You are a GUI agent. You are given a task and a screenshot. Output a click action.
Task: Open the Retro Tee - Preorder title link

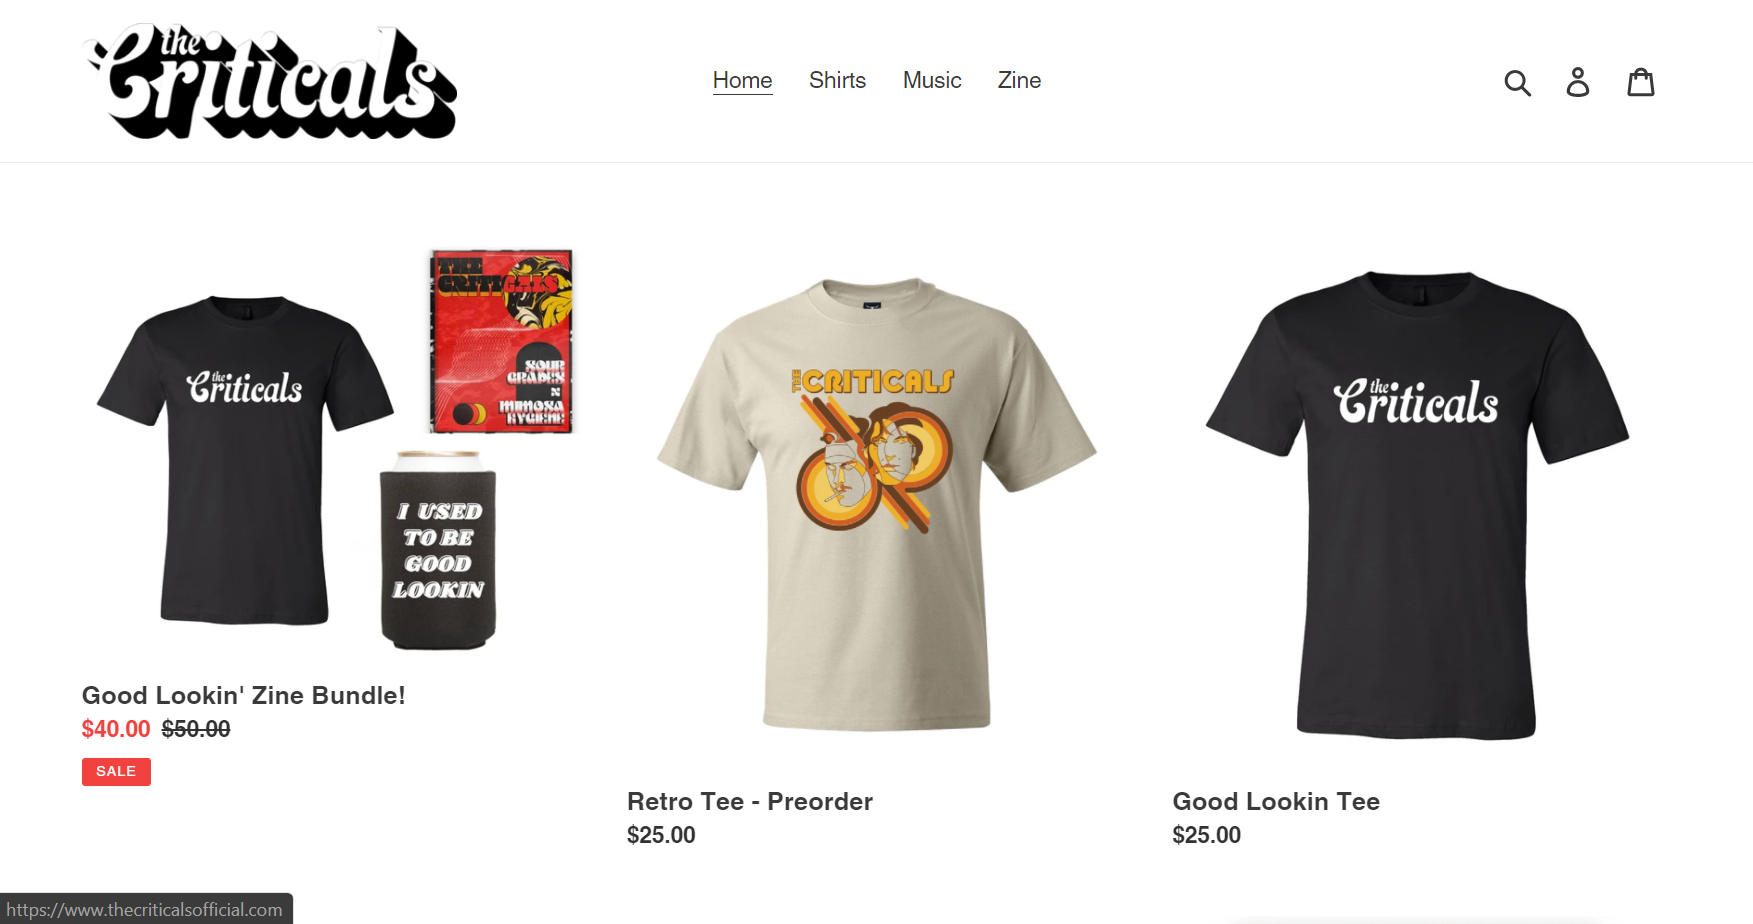pyautogui.click(x=750, y=801)
